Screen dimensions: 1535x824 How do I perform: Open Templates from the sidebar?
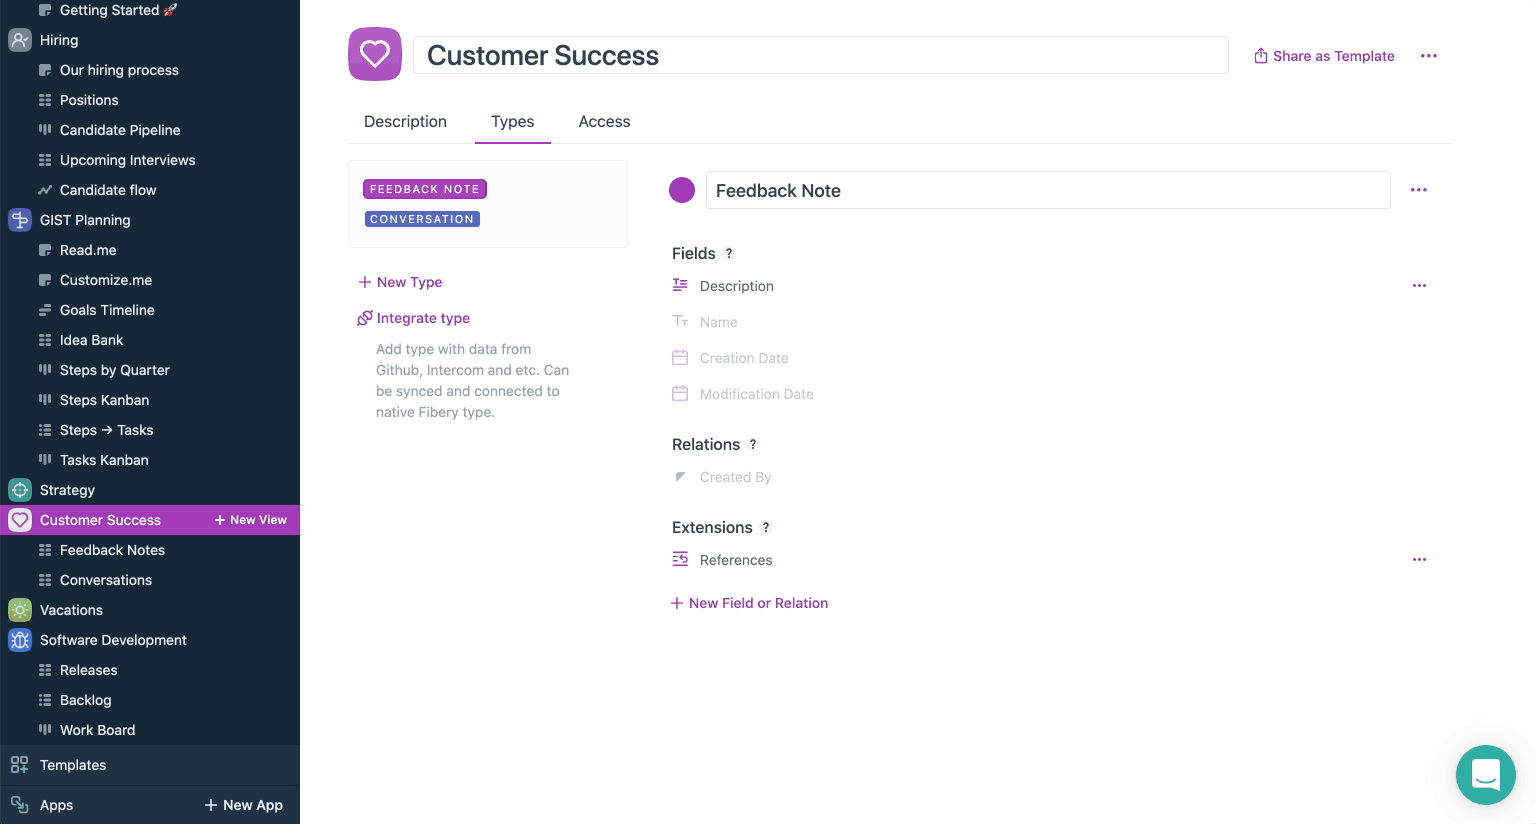[x=73, y=765]
